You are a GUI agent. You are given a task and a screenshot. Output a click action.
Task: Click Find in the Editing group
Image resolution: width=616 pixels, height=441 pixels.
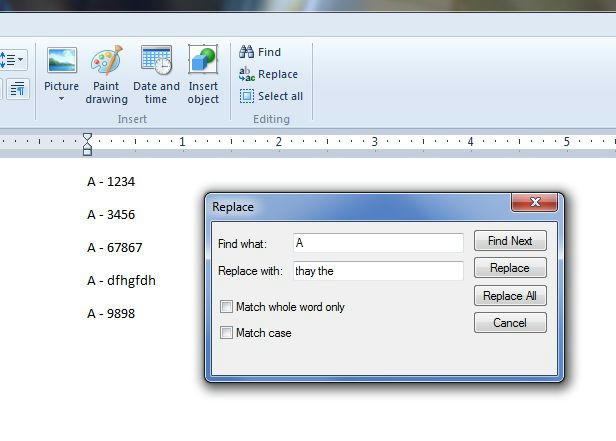(260, 52)
